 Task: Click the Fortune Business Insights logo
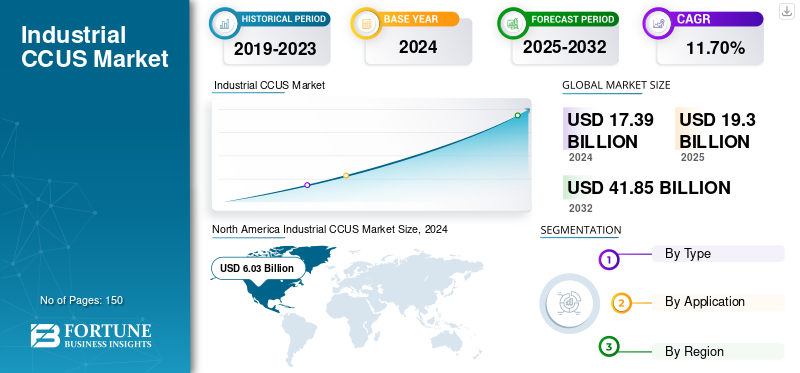(x=91, y=336)
